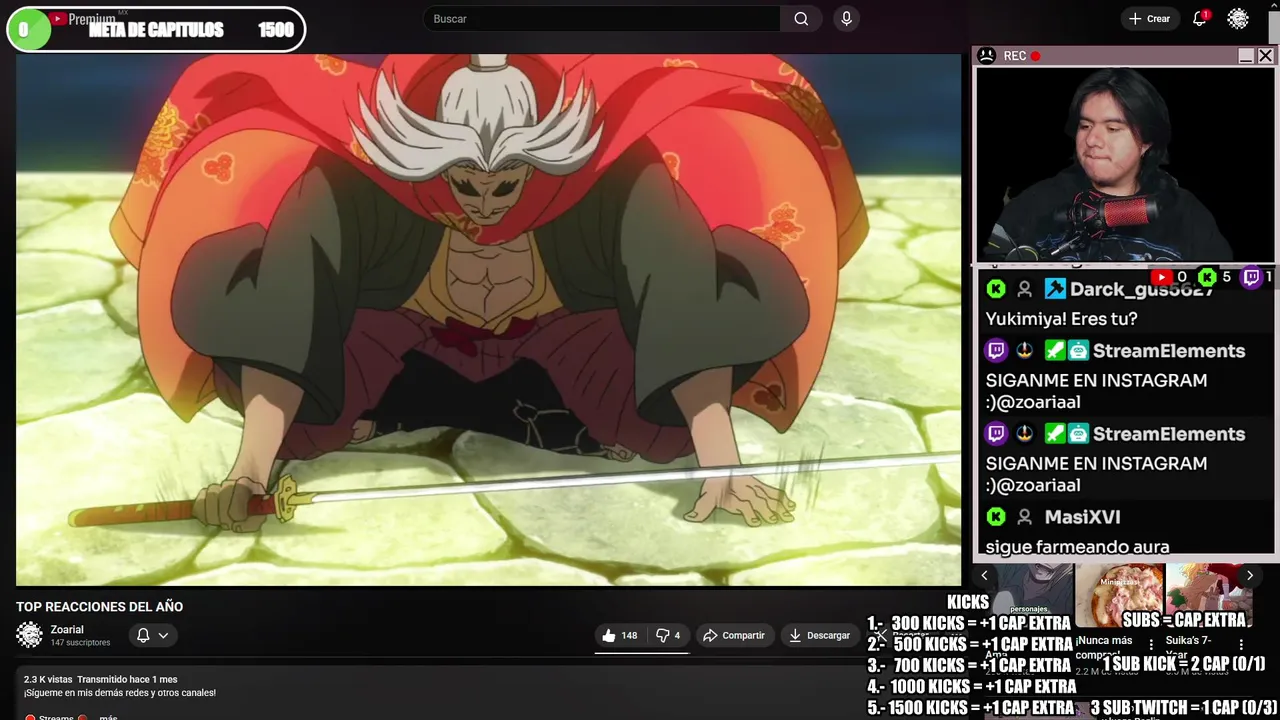Click the META DE CAPITULOS goal bar

[x=155, y=30]
